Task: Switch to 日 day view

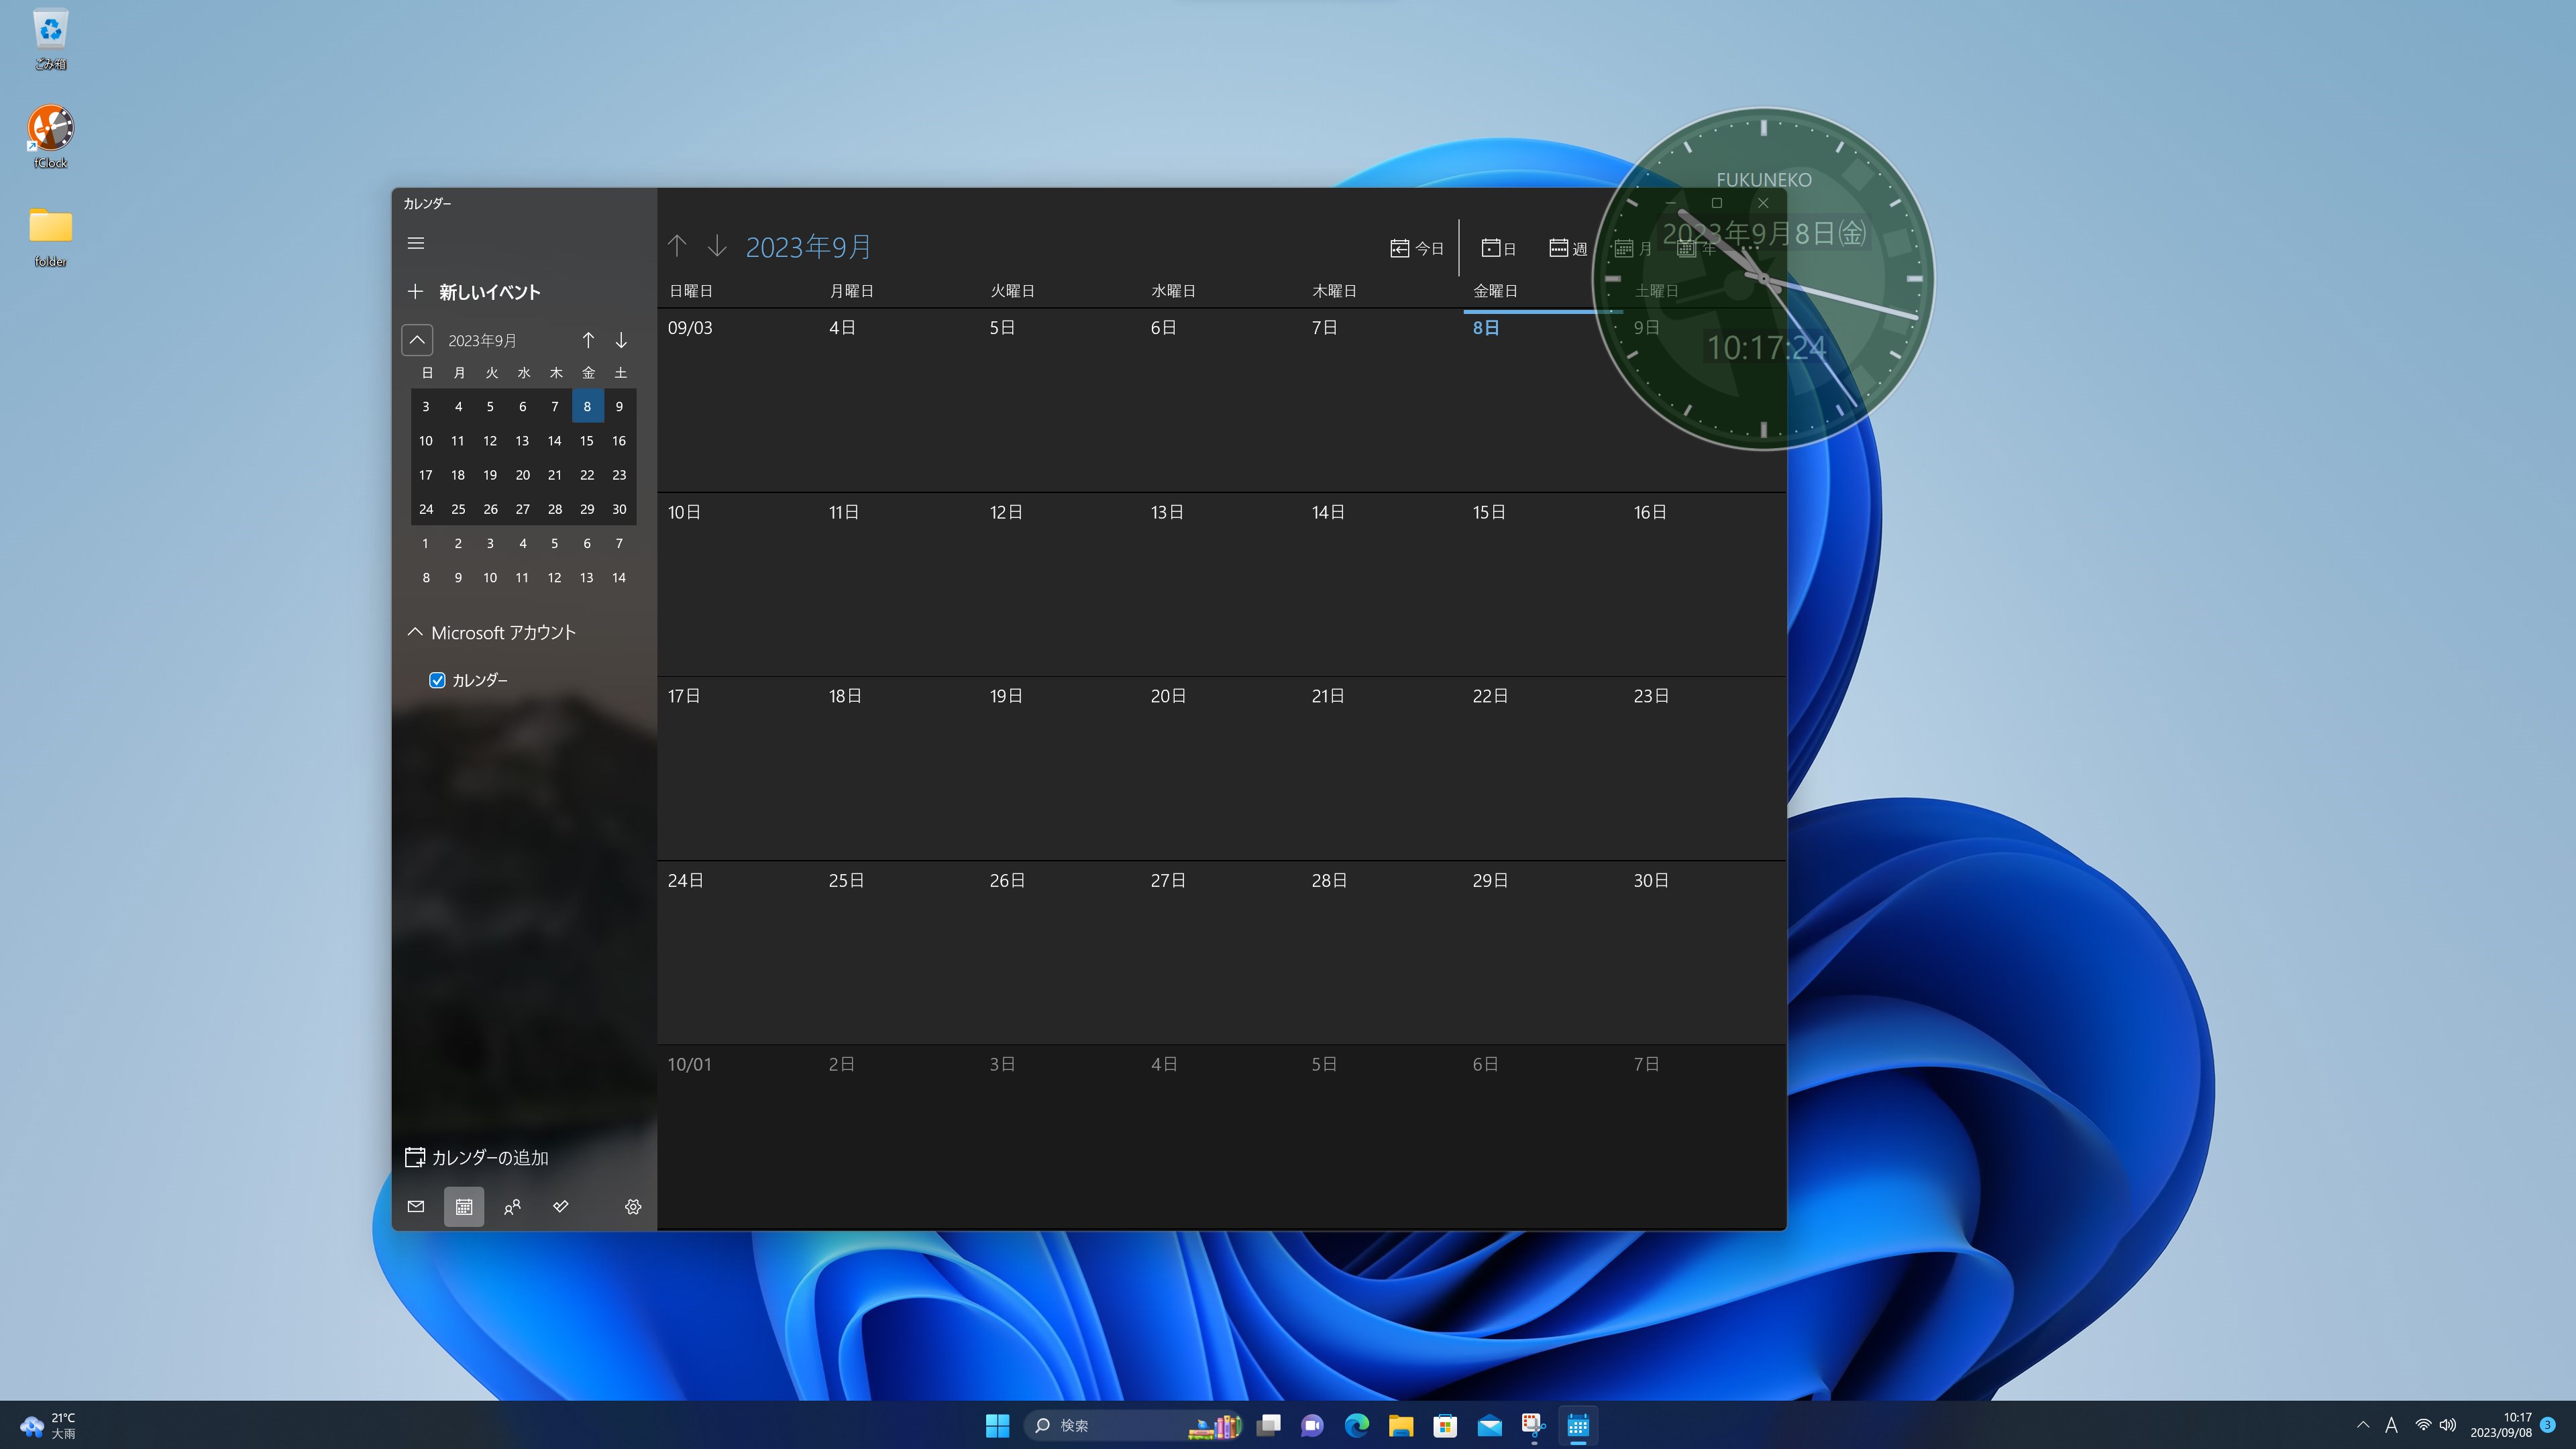Action: pos(1498,248)
